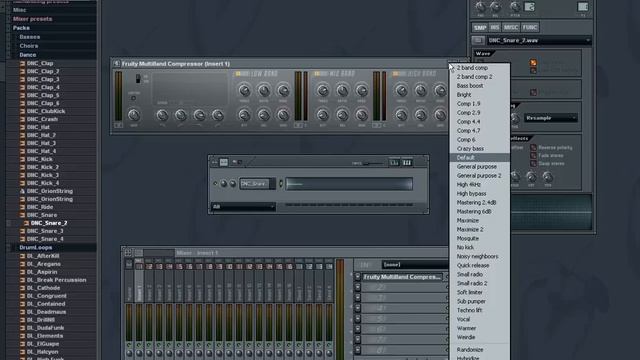The height and width of the screenshot is (360, 640).
Task: Toggle Fade stereo option
Action: [533, 156]
